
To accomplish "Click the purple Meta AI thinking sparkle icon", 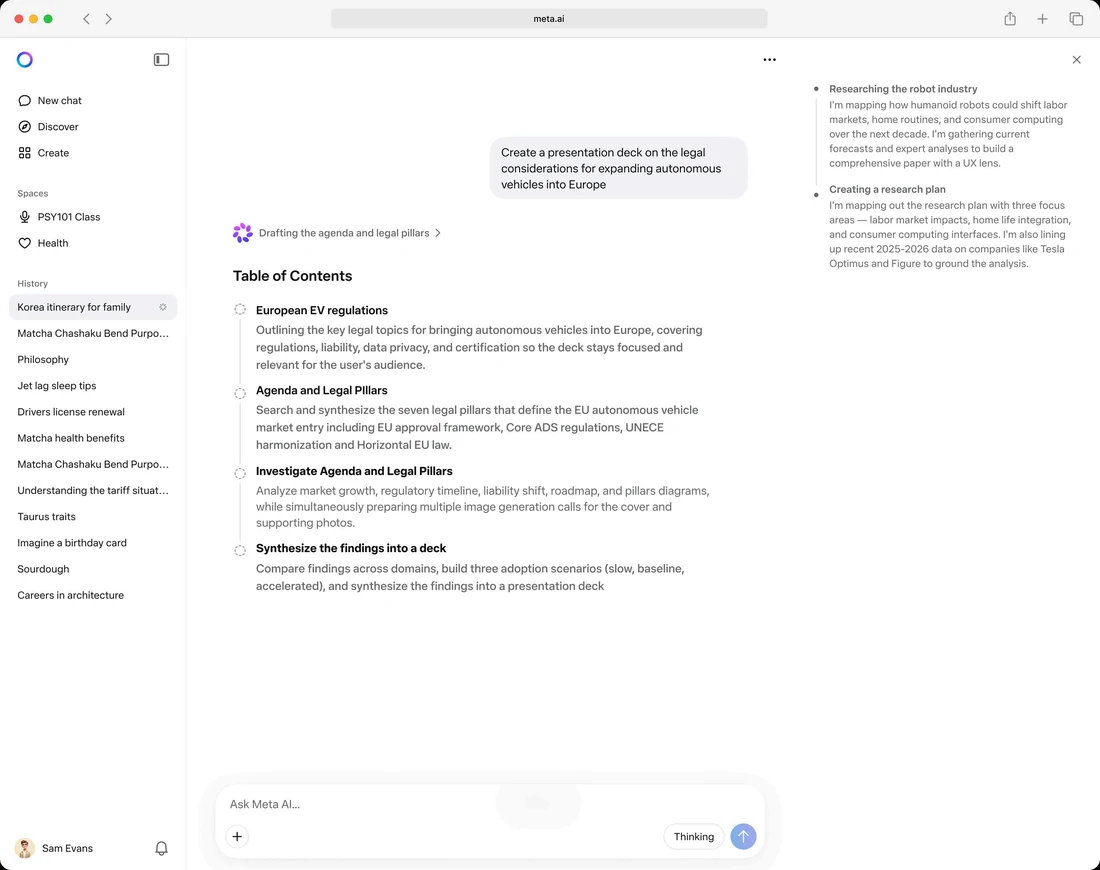I will (x=243, y=233).
